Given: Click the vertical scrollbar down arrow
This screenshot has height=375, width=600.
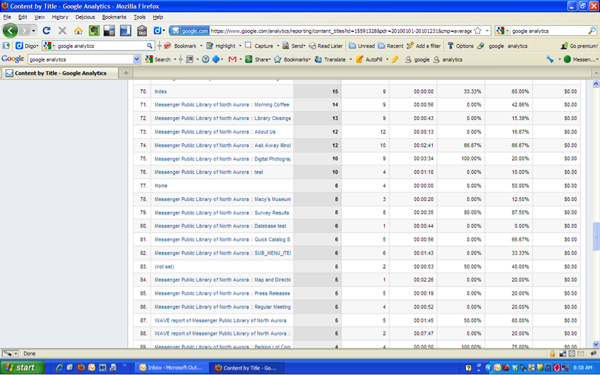Looking at the screenshot, I should [595, 344].
